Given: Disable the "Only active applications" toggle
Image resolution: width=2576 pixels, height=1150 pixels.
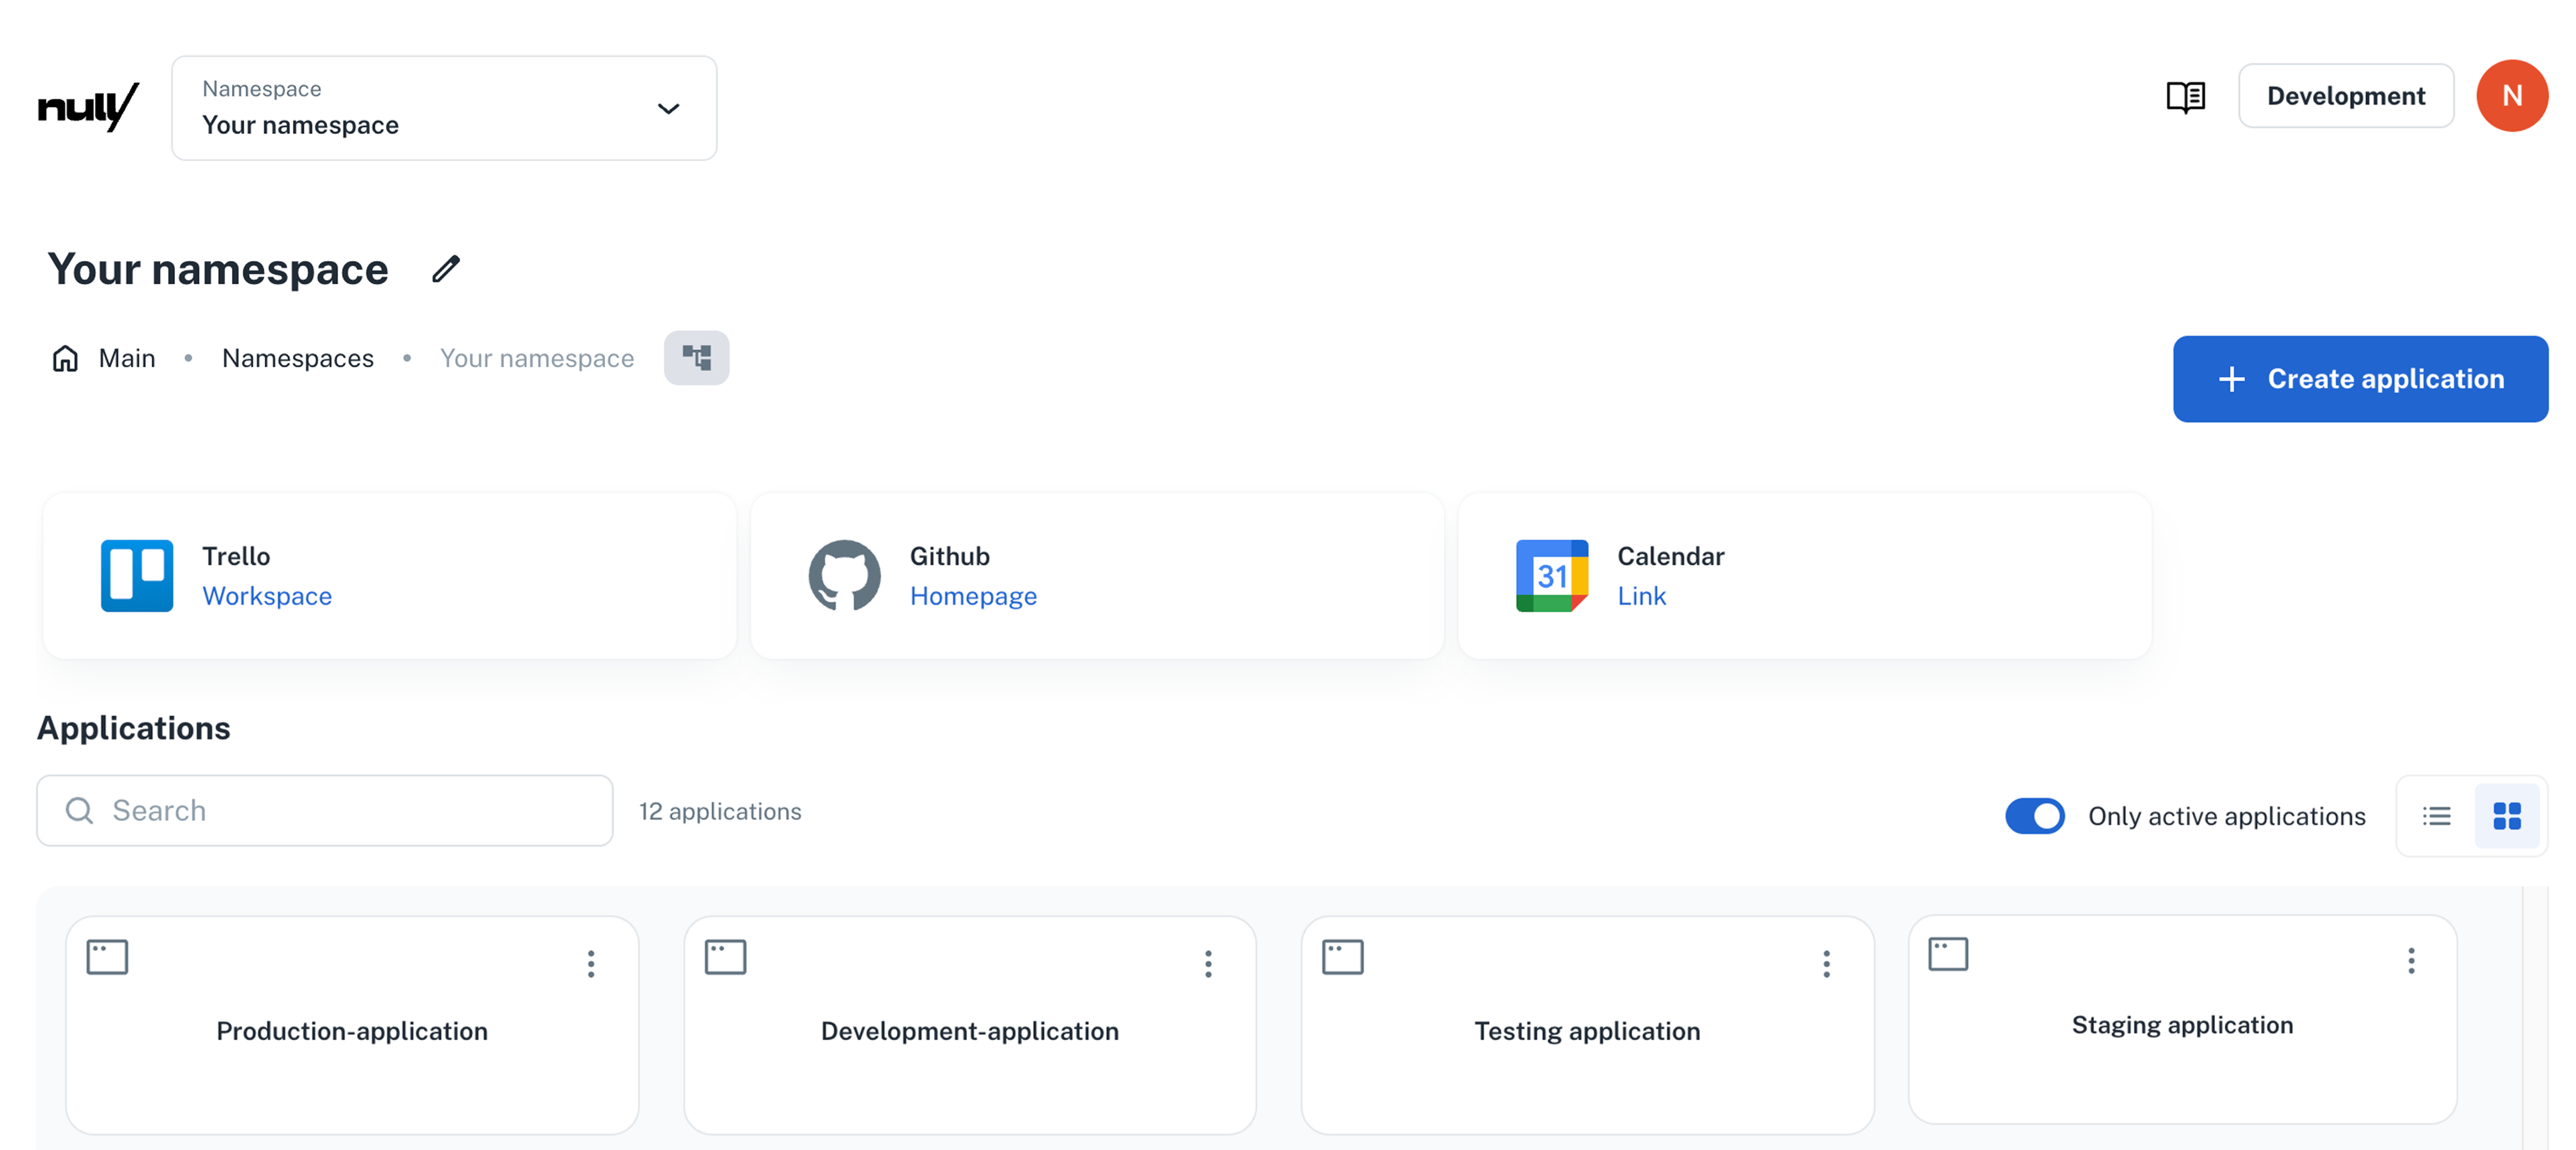Looking at the screenshot, I should pos(2036,816).
